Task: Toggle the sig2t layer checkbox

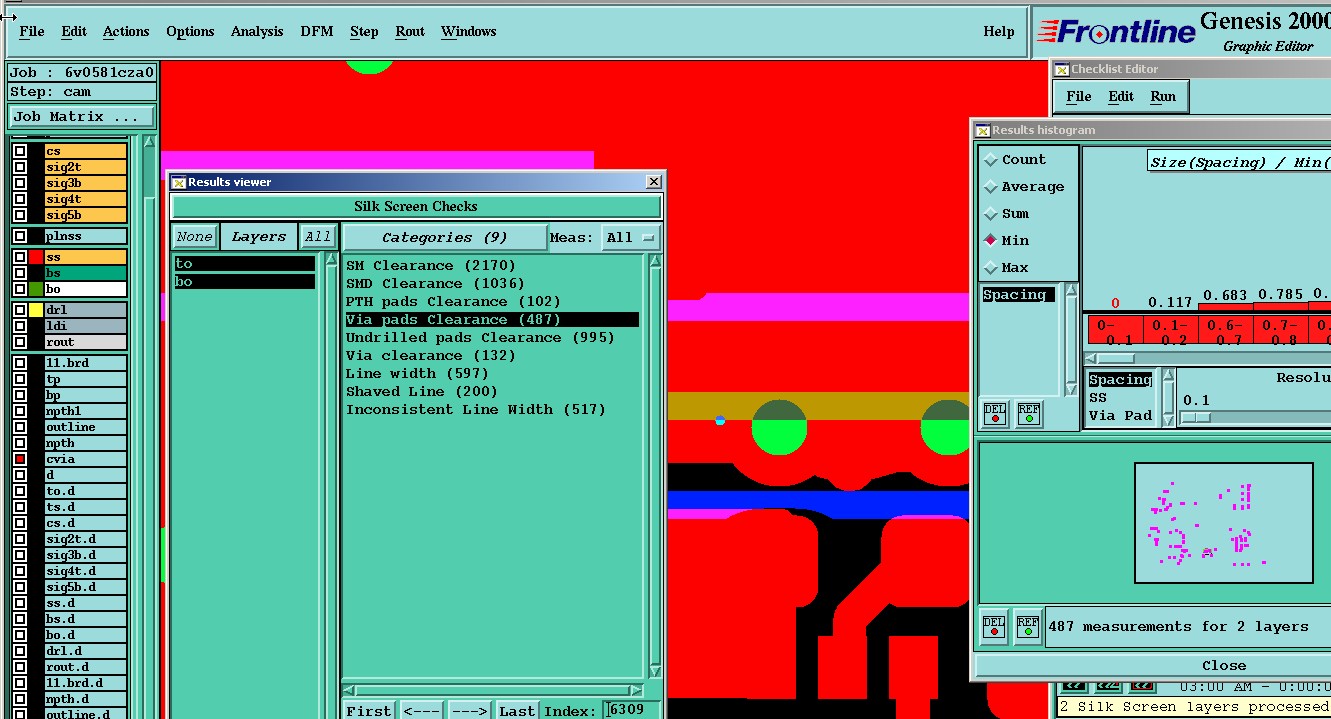Action: click(x=20, y=167)
